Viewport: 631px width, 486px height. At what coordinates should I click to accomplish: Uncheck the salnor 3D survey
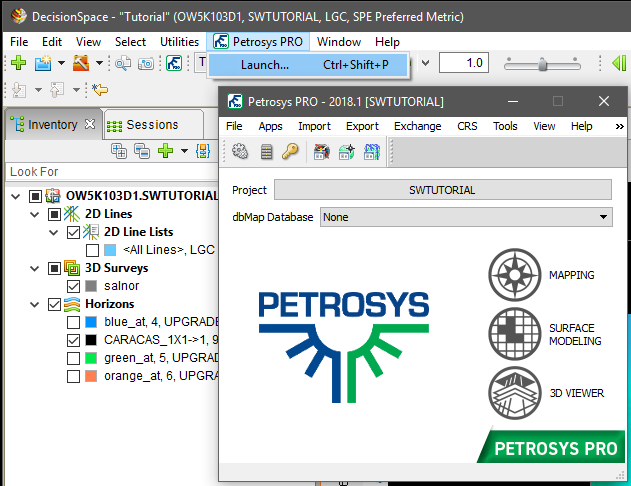74,286
